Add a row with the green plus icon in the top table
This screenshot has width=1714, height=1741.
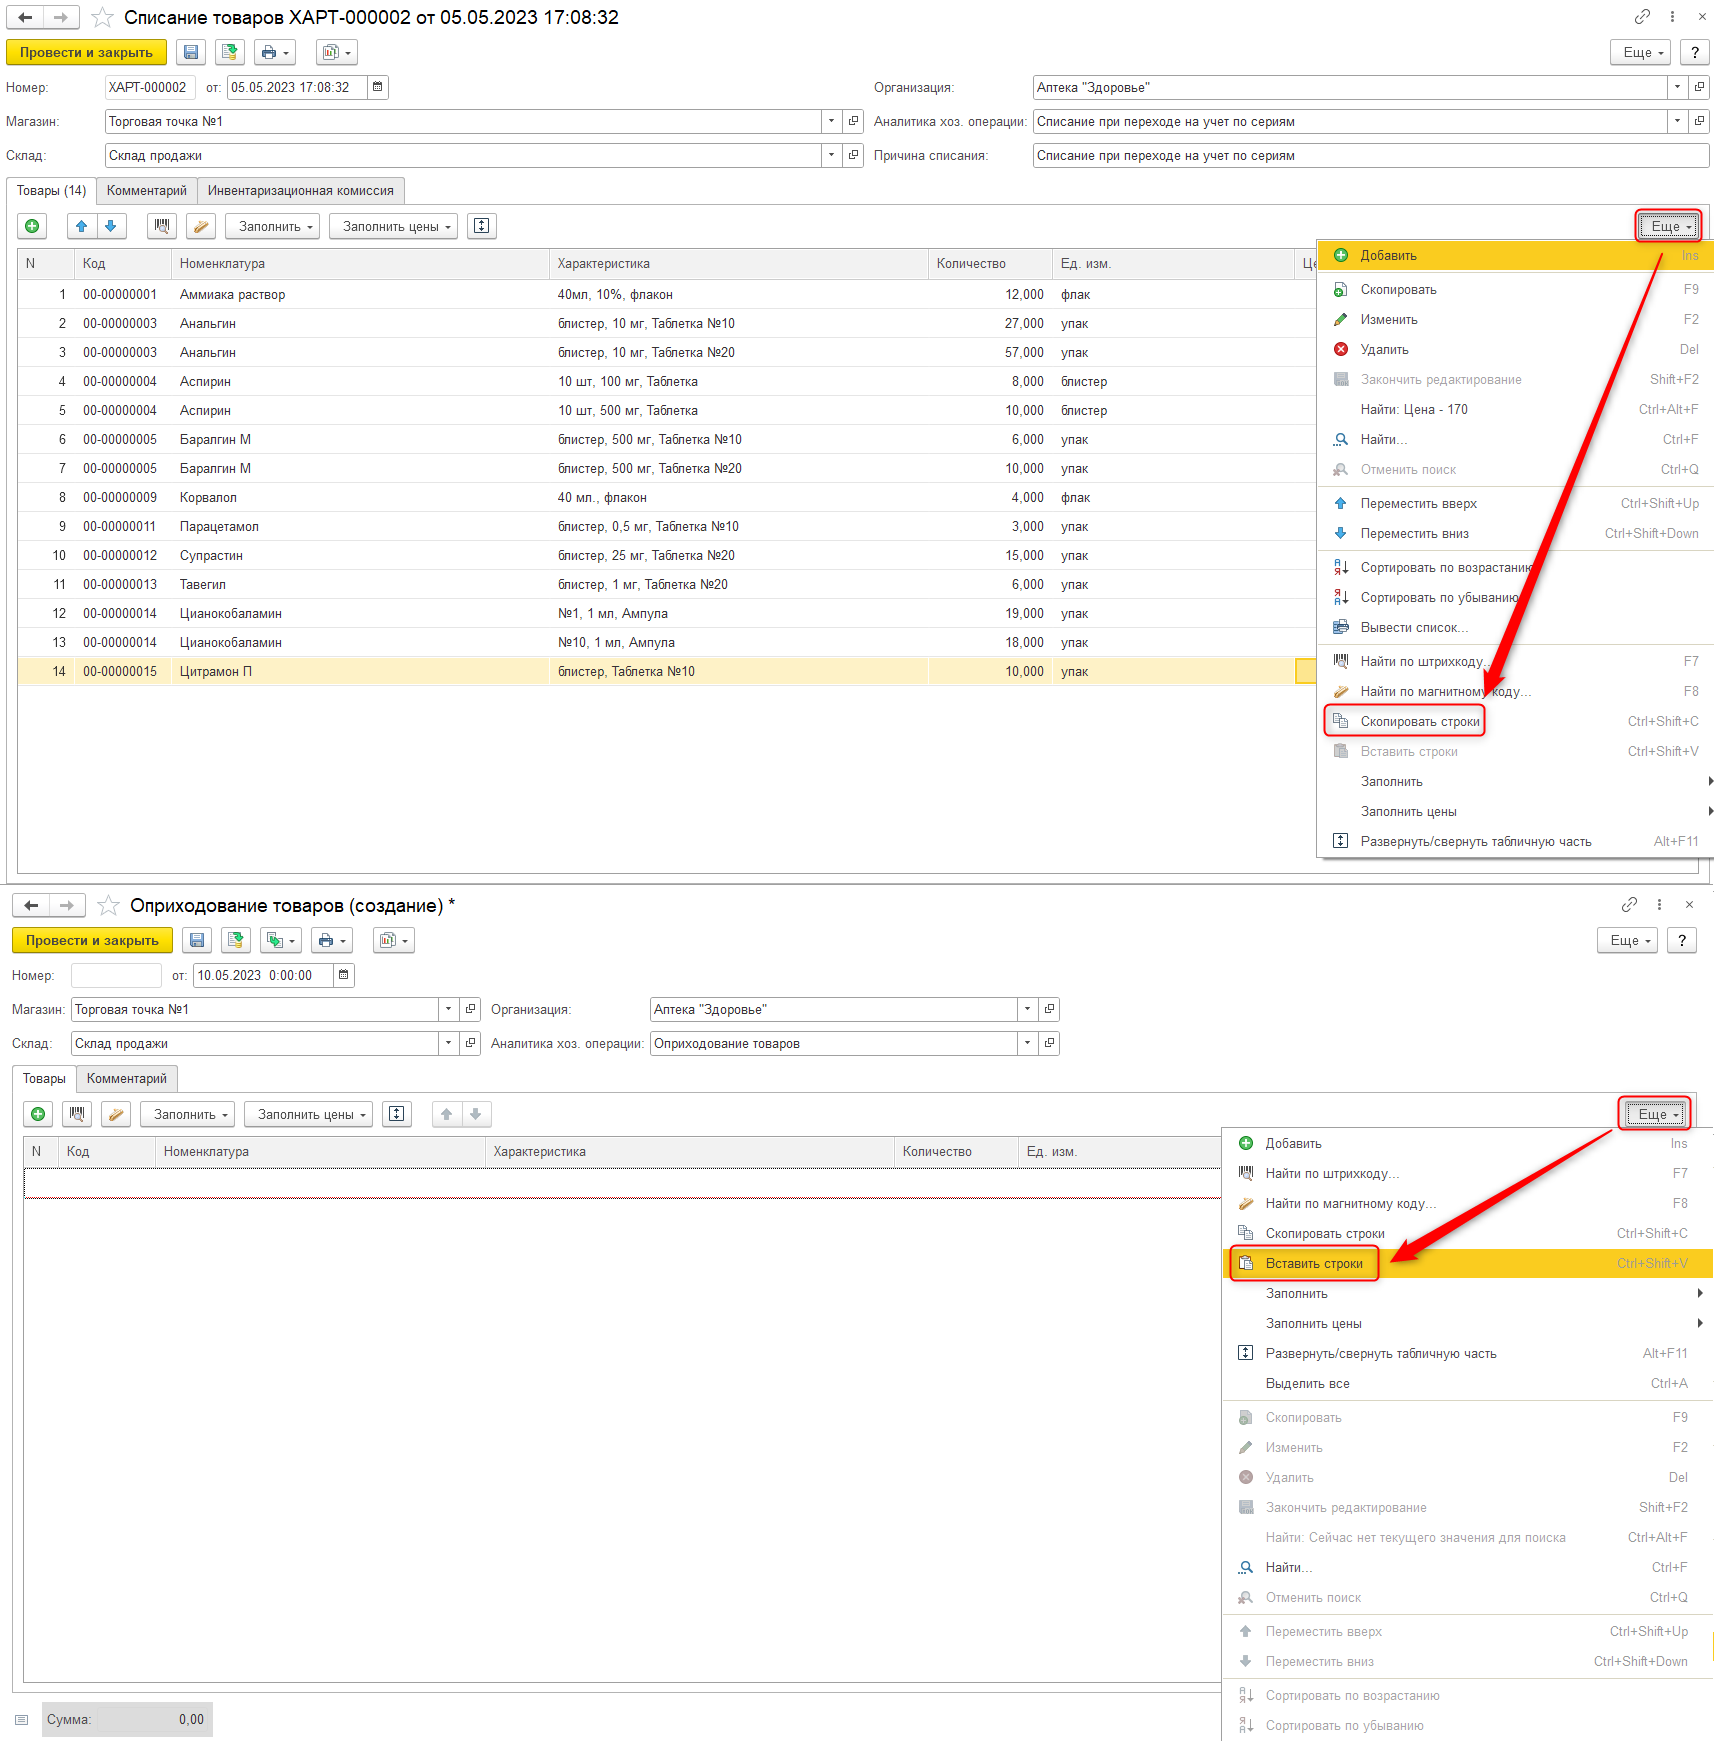32,226
